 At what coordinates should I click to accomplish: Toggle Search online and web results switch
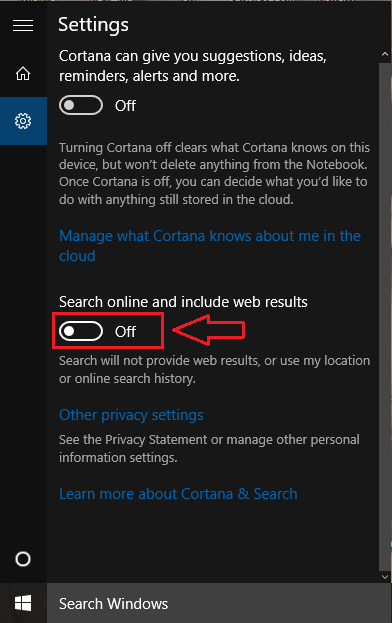(x=81, y=331)
